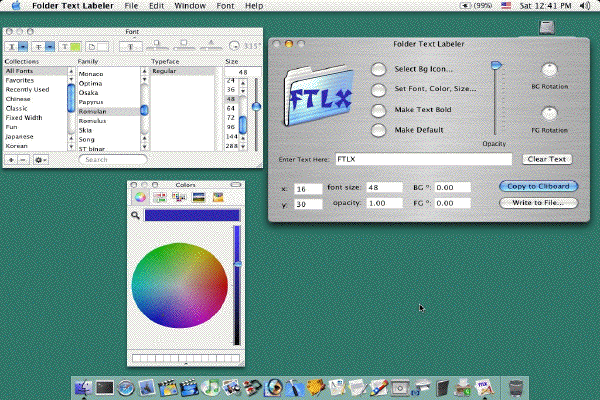Choose size 72 in the size list
Image resolution: width=600 pixels, height=400 pixels.
(x=231, y=118)
